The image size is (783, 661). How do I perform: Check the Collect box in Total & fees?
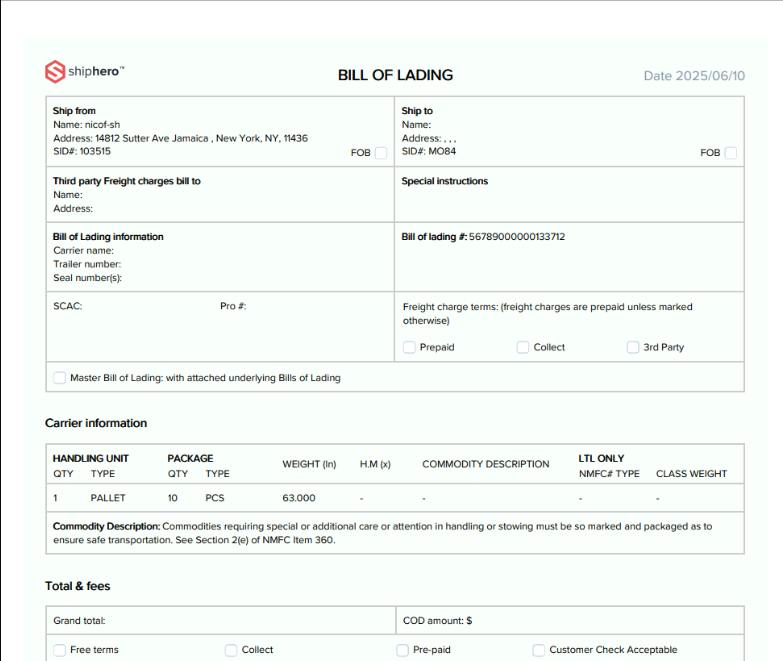[231, 650]
